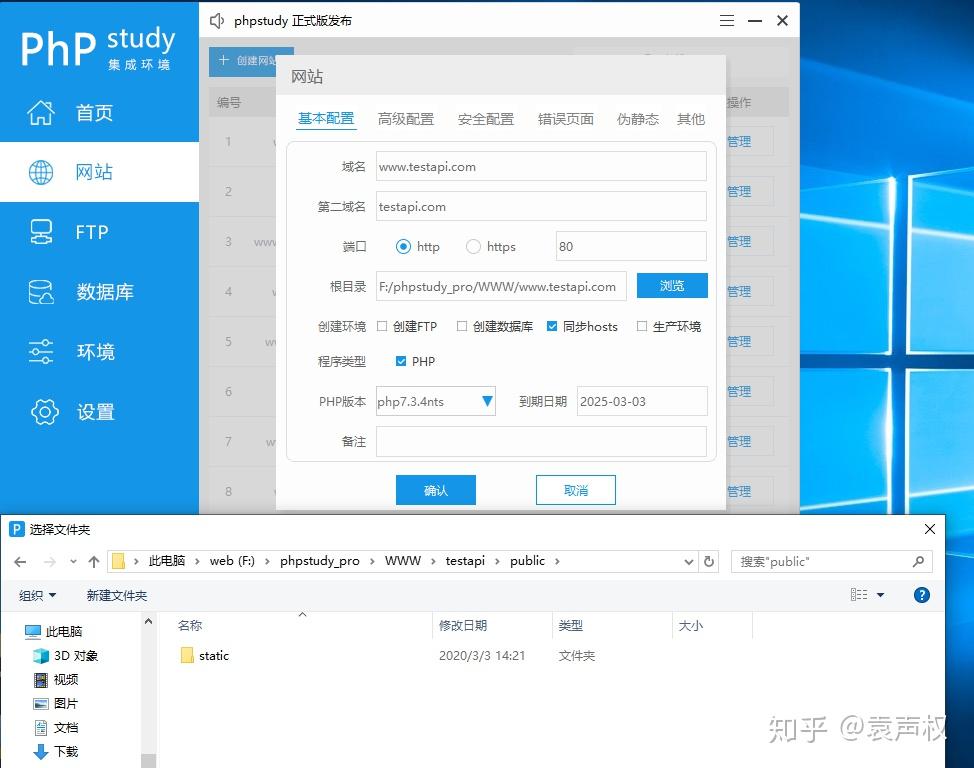Image resolution: width=974 pixels, height=768 pixels.
Task: Click the 域名 input containing www.testapi.com
Action: pyautogui.click(x=540, y=166)
